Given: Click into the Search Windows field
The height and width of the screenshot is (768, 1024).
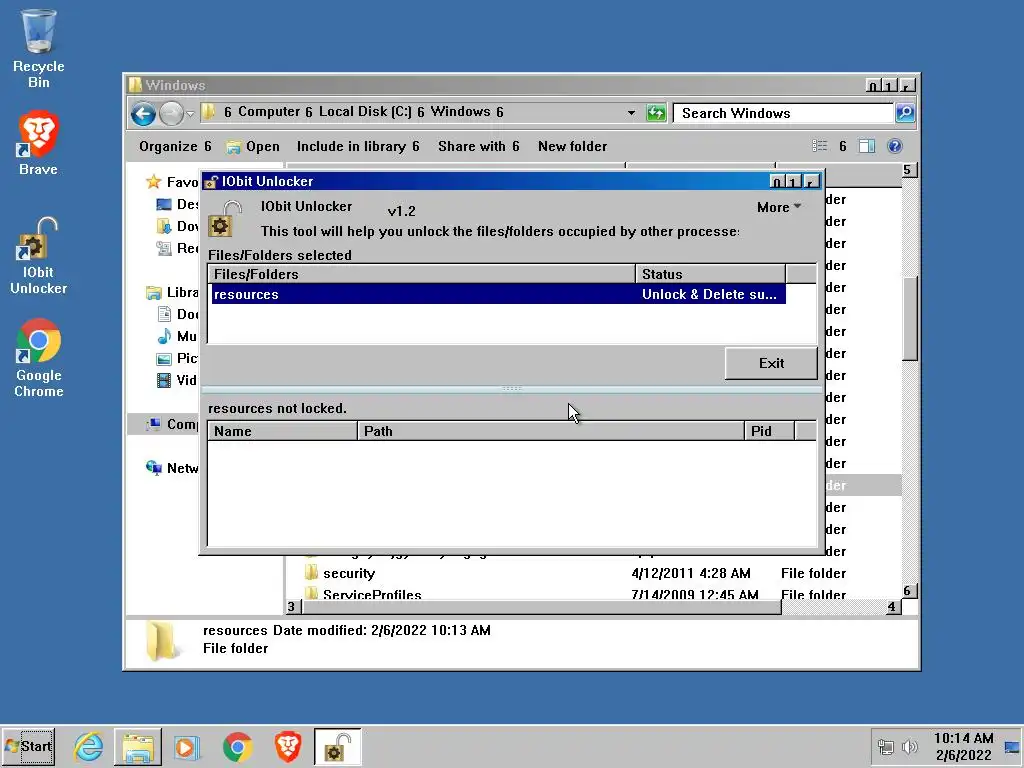Looking at the screenshot, I should (x=783, y=113).
